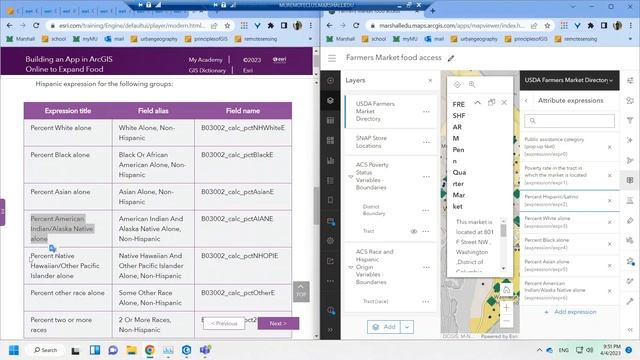Open the Map properties gear icon
Viewport: 640px width, 360px height.
pyautogui.click(x=330, y=241)
